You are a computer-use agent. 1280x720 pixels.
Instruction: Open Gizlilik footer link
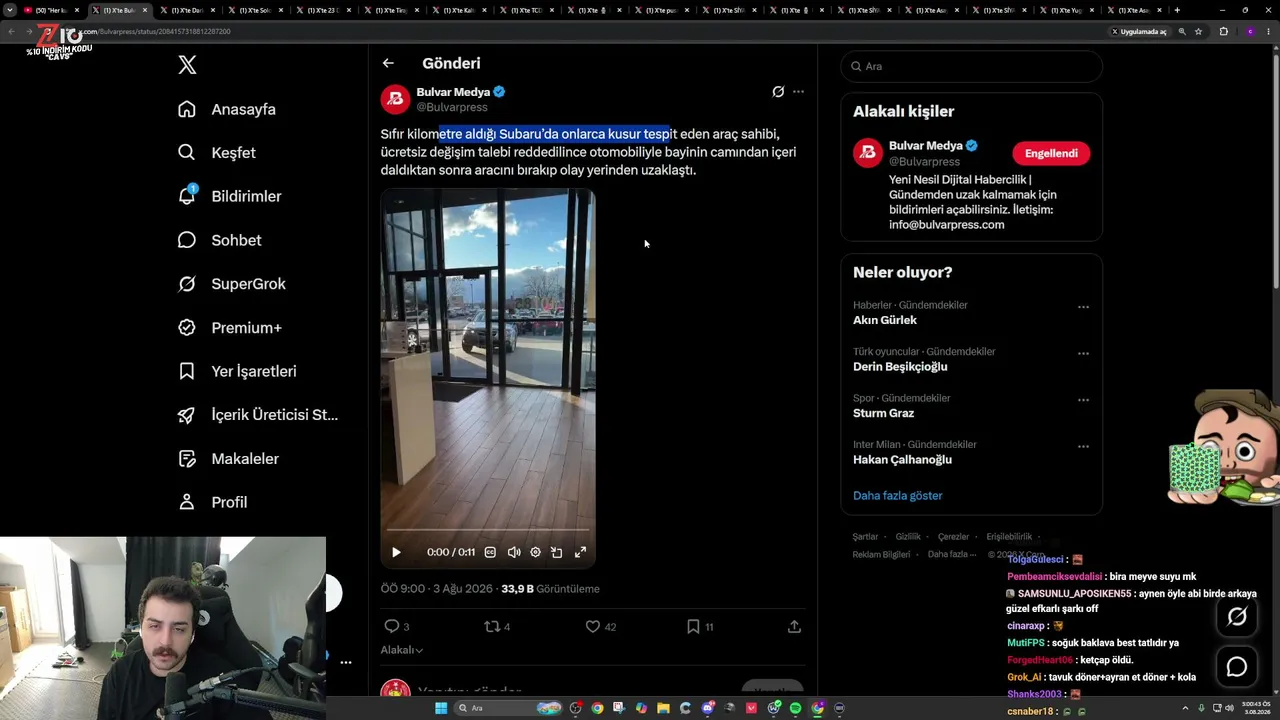point(908,537)
